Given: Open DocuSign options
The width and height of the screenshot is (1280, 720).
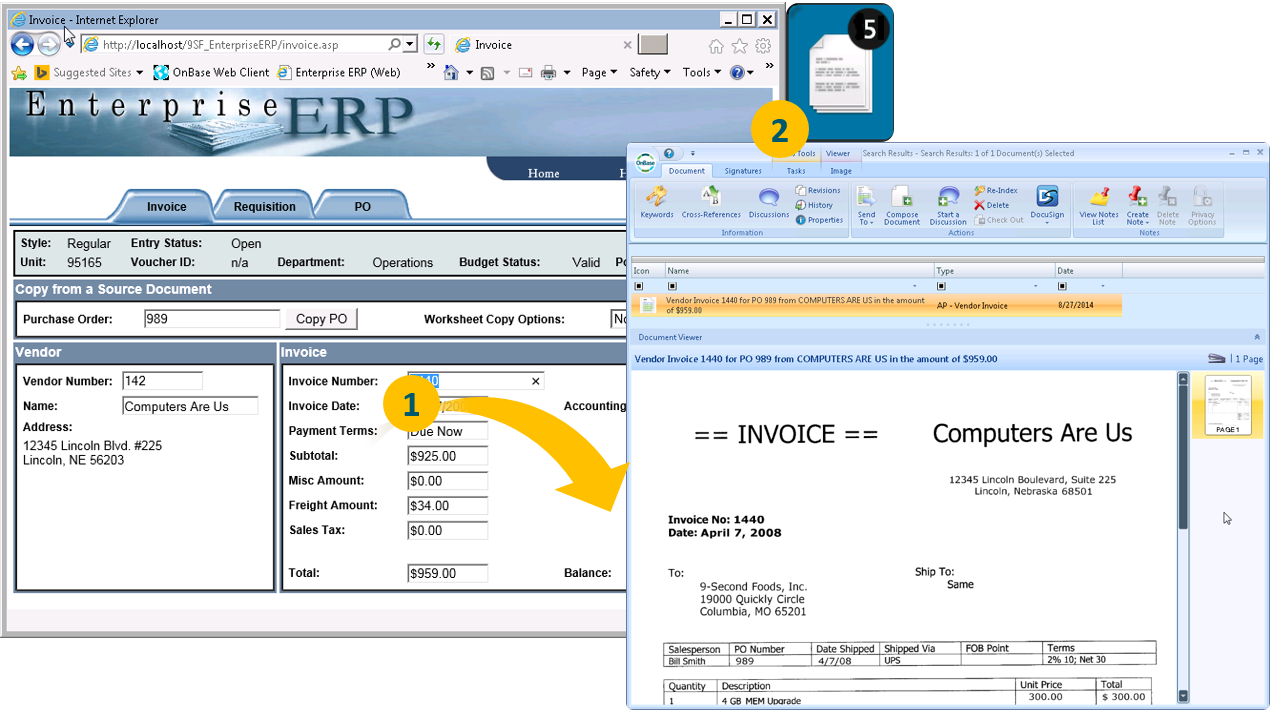Looking at the screenshot, I should (x=1047, y=203).
